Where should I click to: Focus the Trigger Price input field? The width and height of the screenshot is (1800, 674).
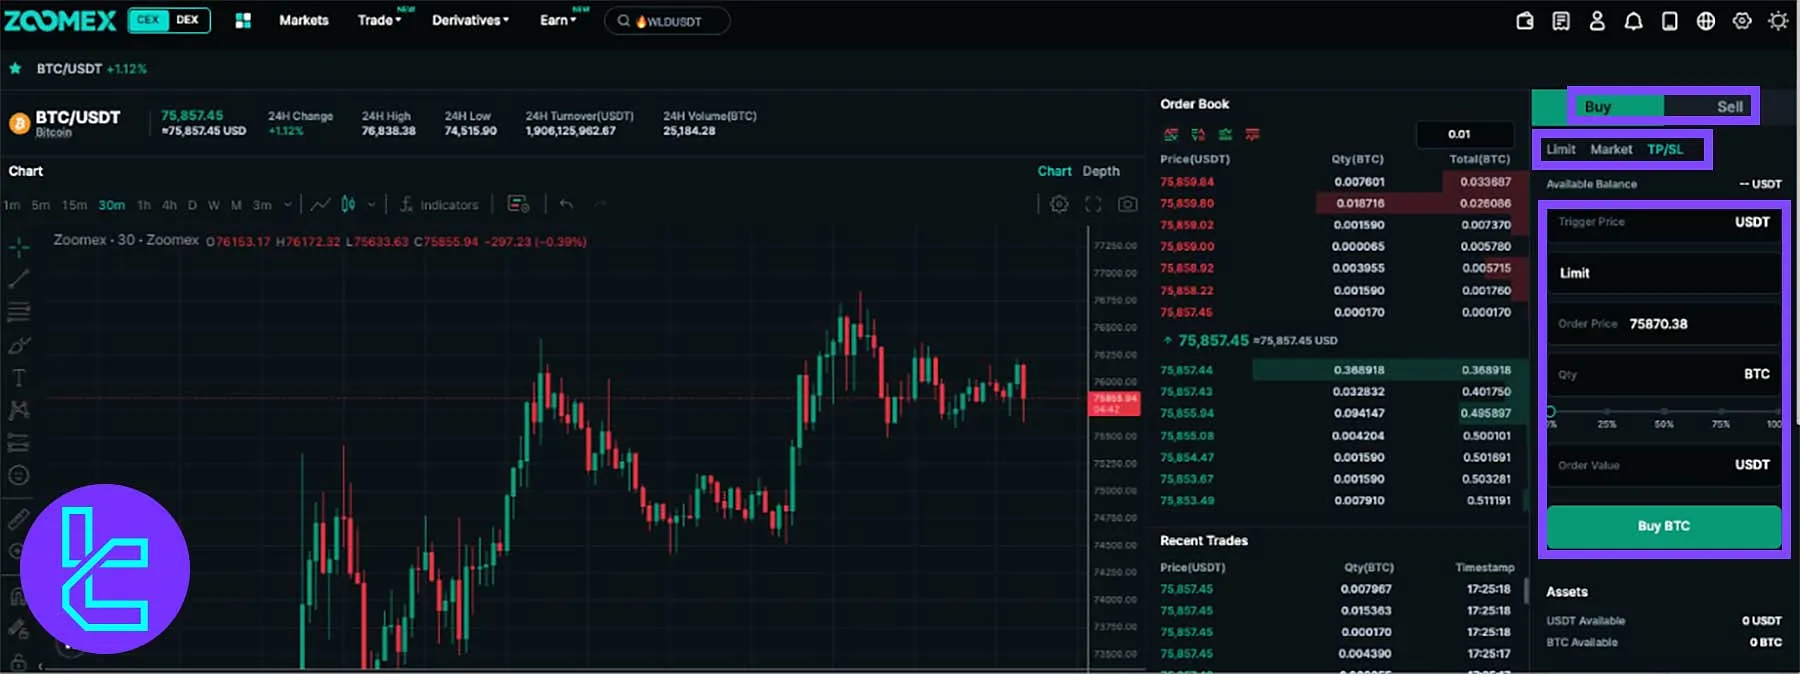click(1664, 222)
